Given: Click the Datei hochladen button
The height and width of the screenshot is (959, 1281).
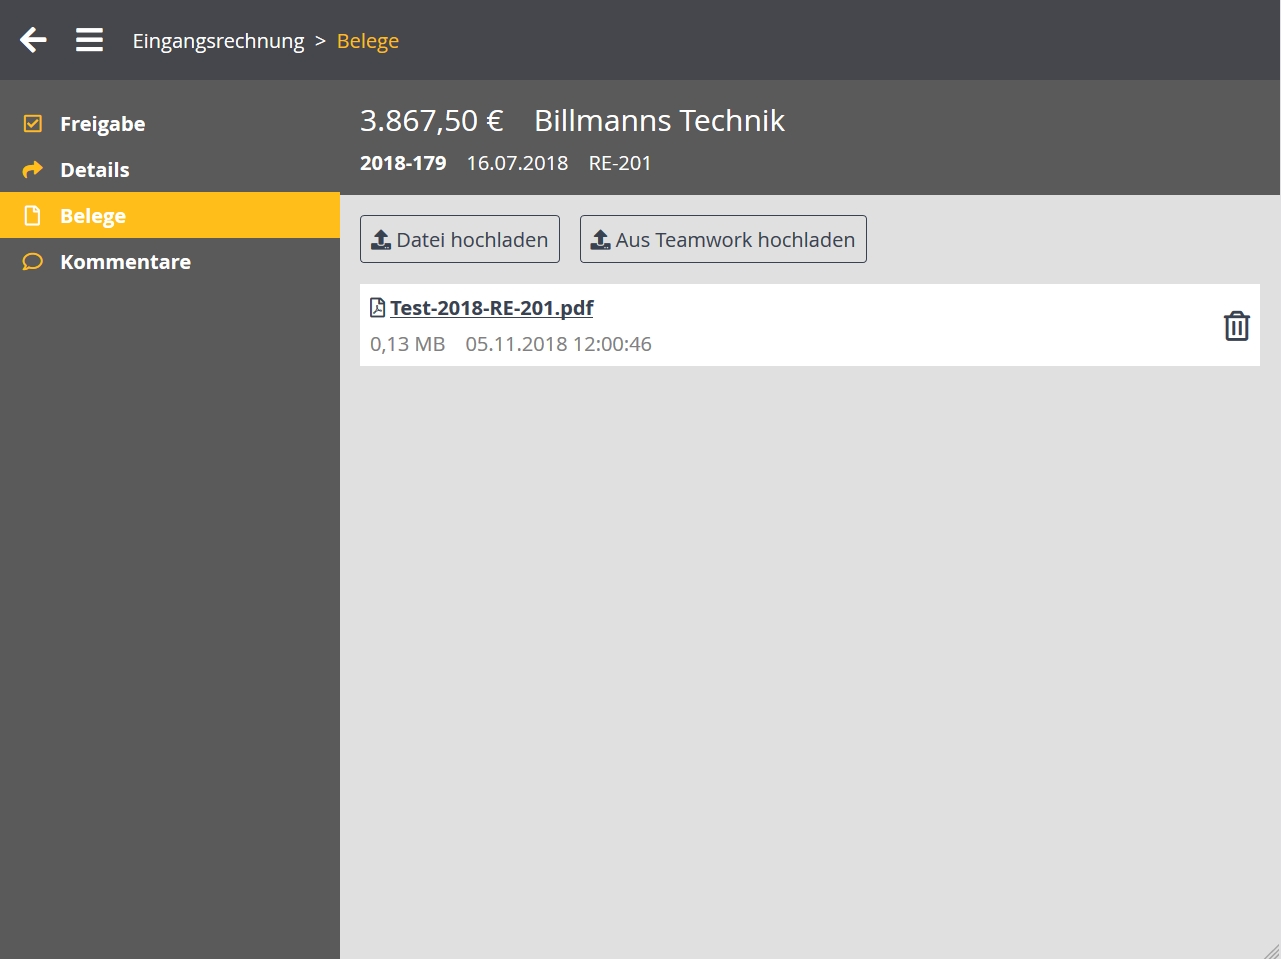Looking at the screenshot, I should pyautogui.click(x=460, y=239).
